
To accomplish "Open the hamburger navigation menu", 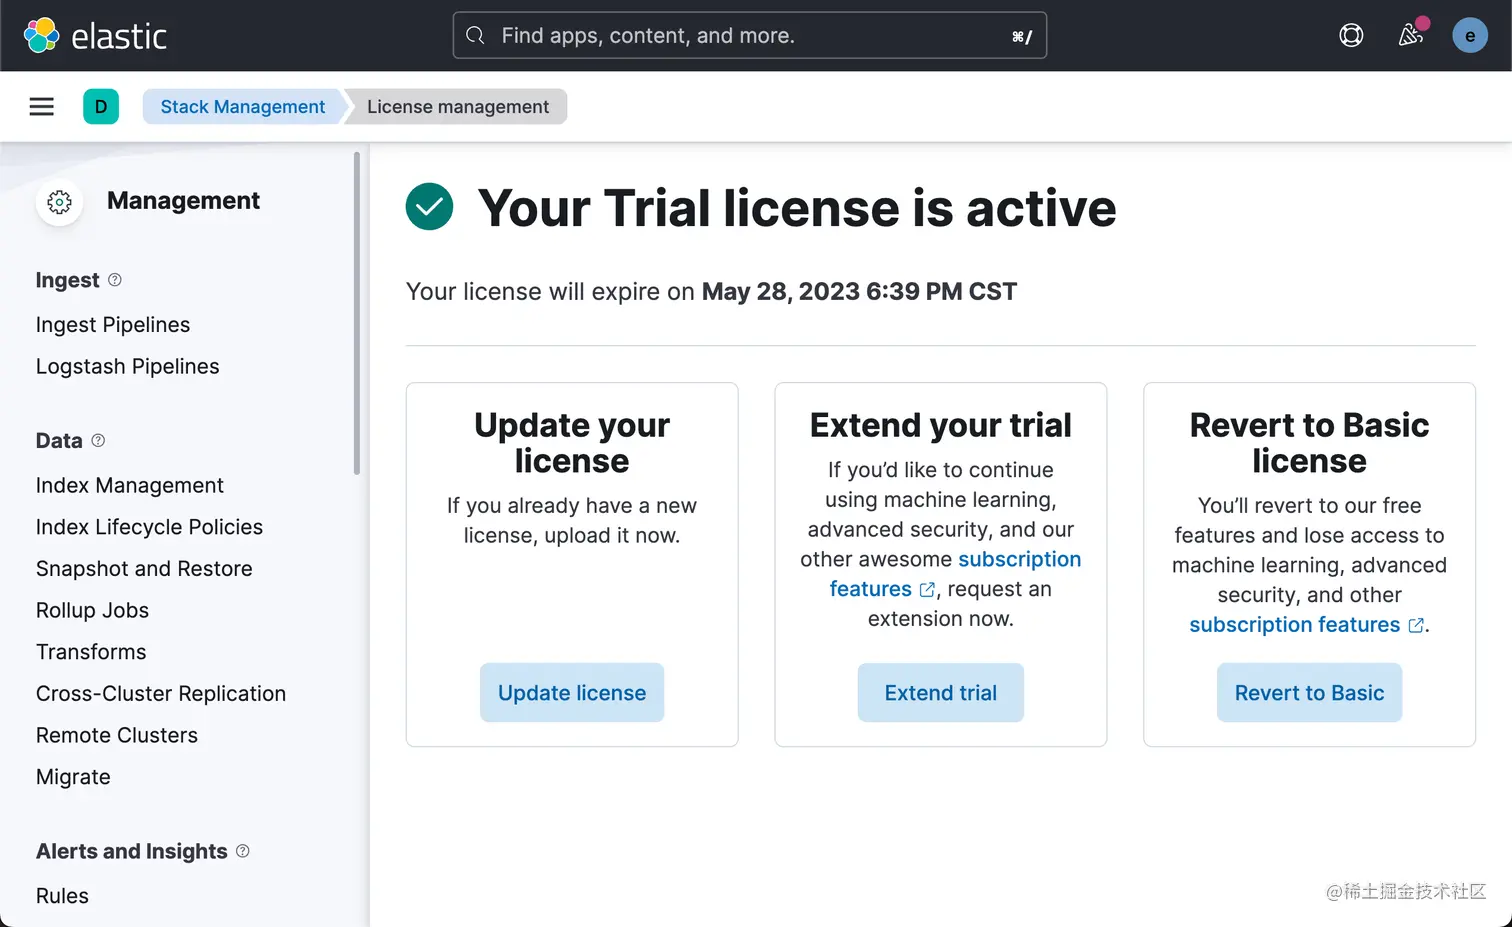I will click(x=42, y=107).
